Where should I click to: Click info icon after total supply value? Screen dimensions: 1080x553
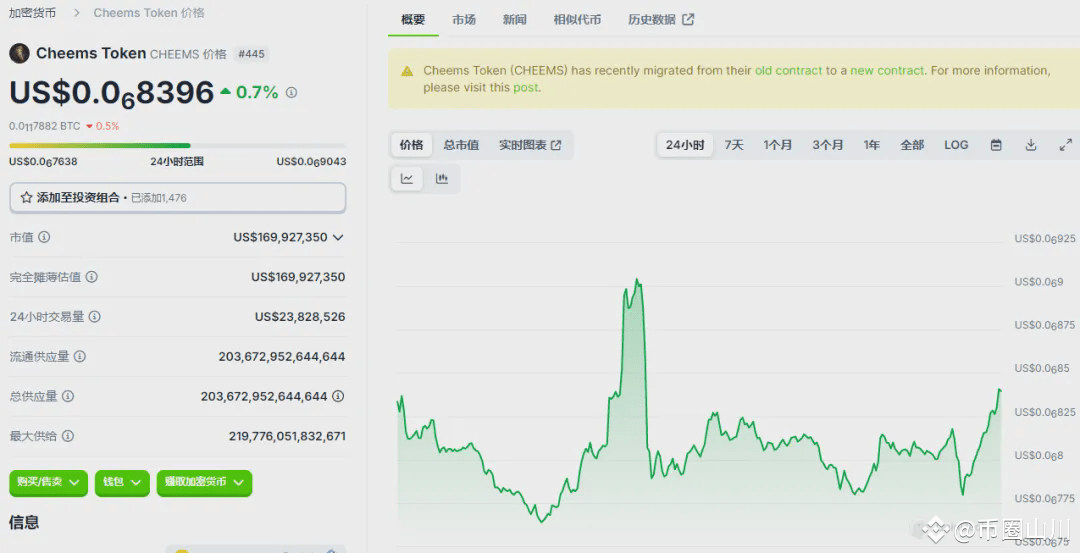pyautogui.click(x=338, y=396)
